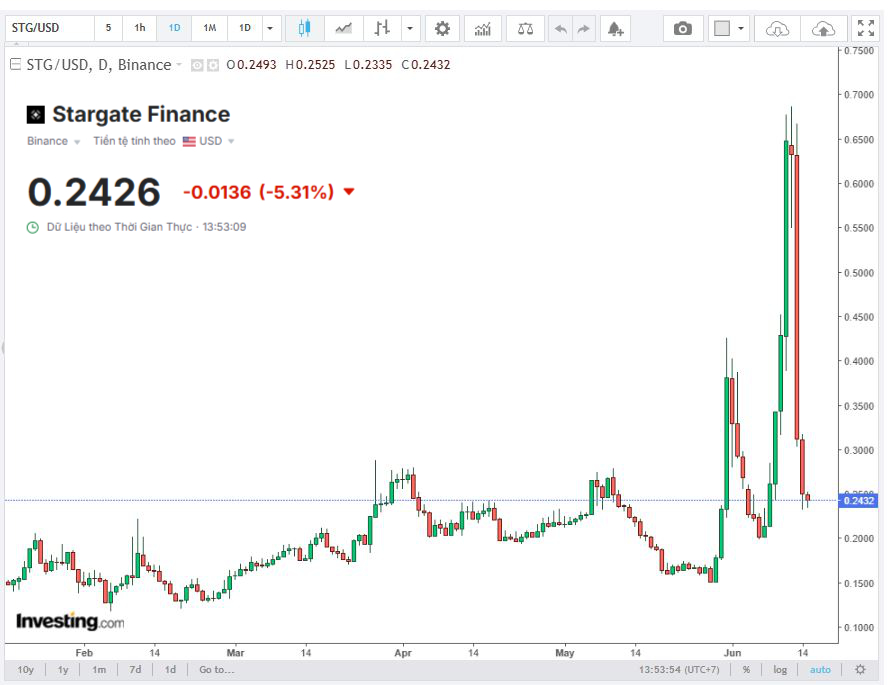Switch to line chart style

(343, 28)
